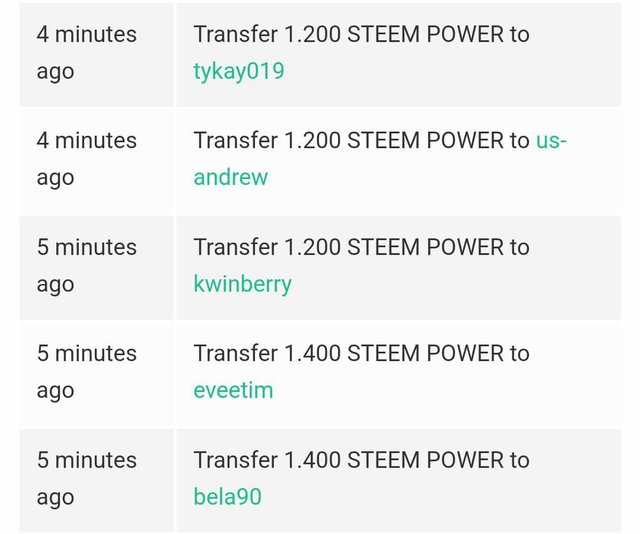Select the timestamp for the us-andrew transfer

click(87, 159)
